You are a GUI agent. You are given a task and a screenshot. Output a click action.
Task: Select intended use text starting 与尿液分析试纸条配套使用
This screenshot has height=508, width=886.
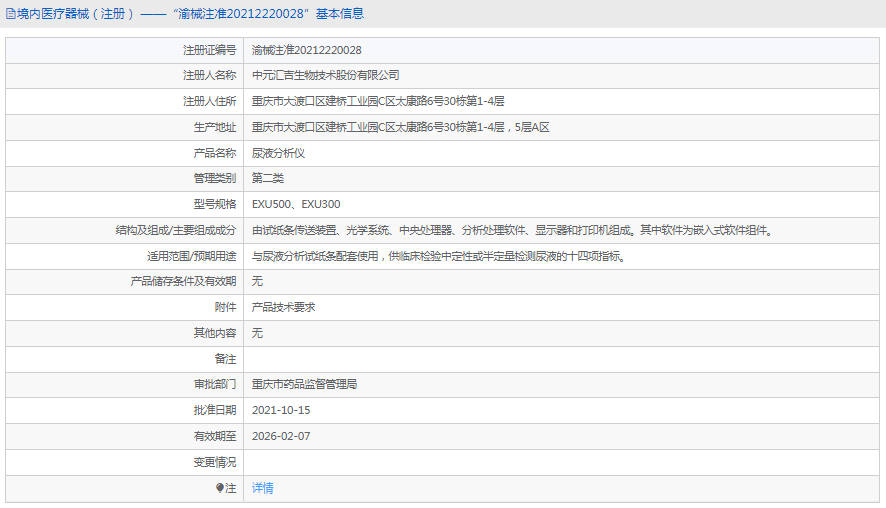438,257
